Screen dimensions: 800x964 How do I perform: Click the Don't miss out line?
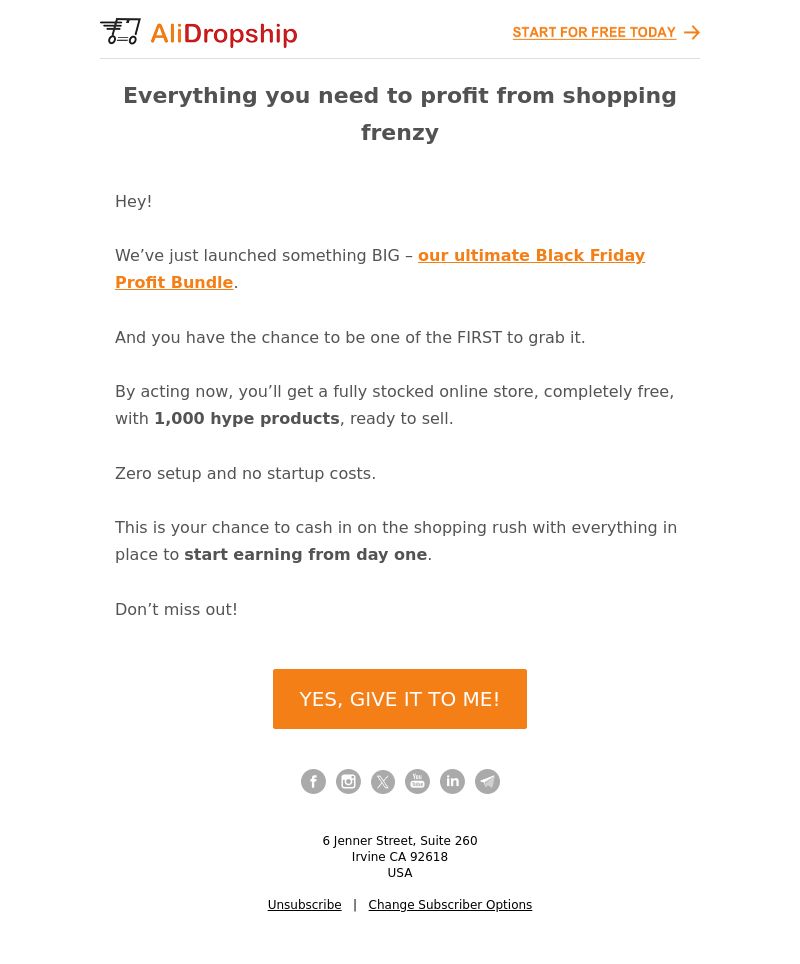pyautogui.click(x=176, y=610)
